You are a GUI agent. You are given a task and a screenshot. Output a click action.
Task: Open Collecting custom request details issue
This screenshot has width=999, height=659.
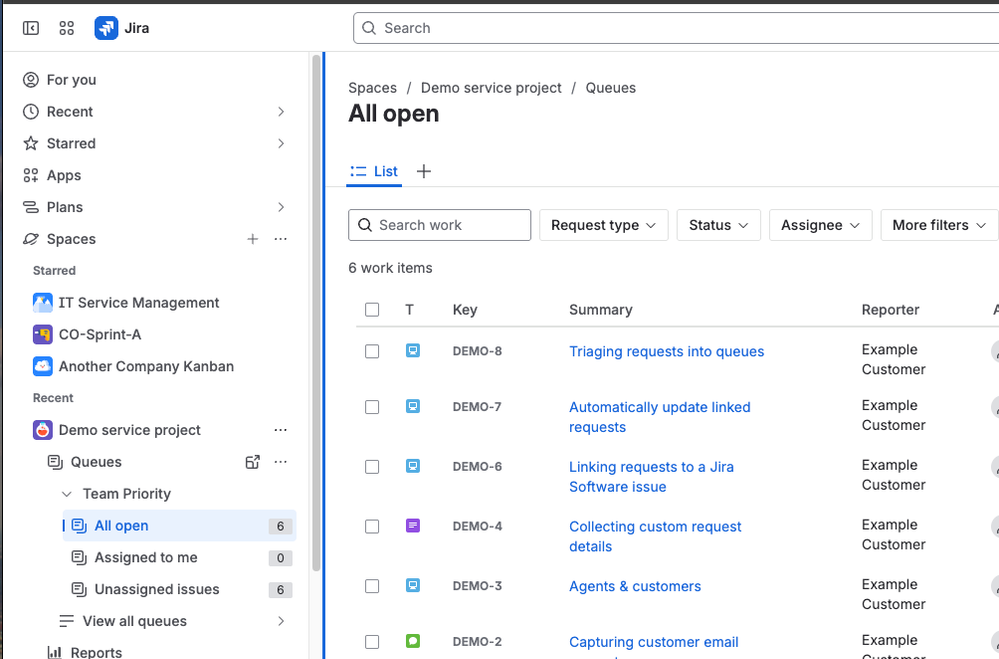tap(655, 537)
